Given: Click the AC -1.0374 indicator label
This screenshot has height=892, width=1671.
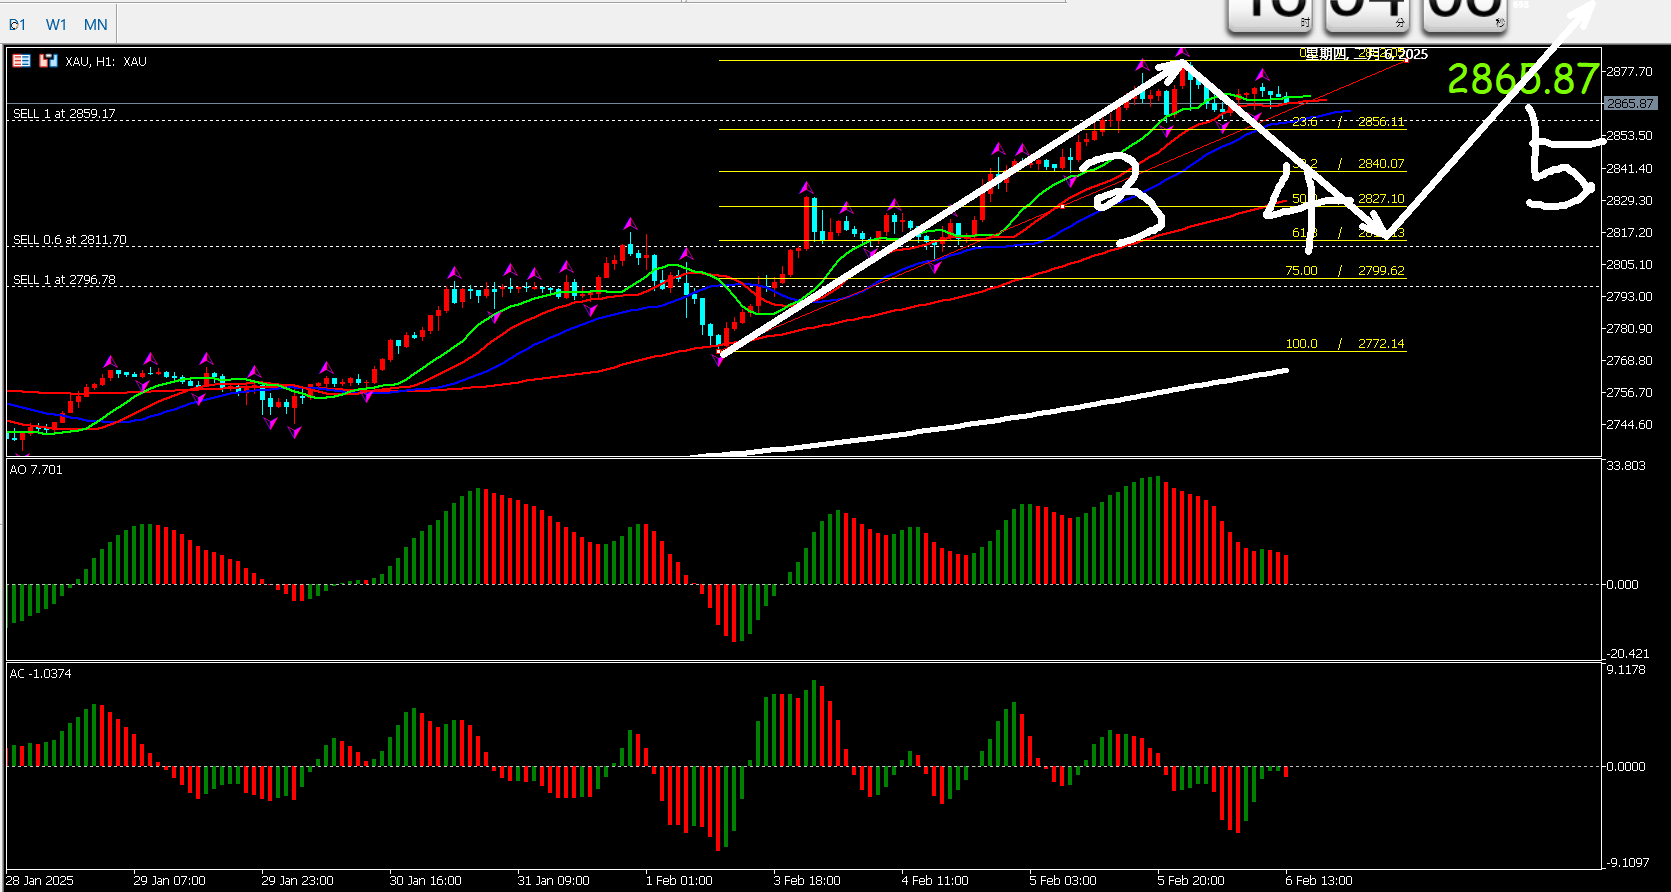Looking at the screenshot, I should (x=41, y=674).
